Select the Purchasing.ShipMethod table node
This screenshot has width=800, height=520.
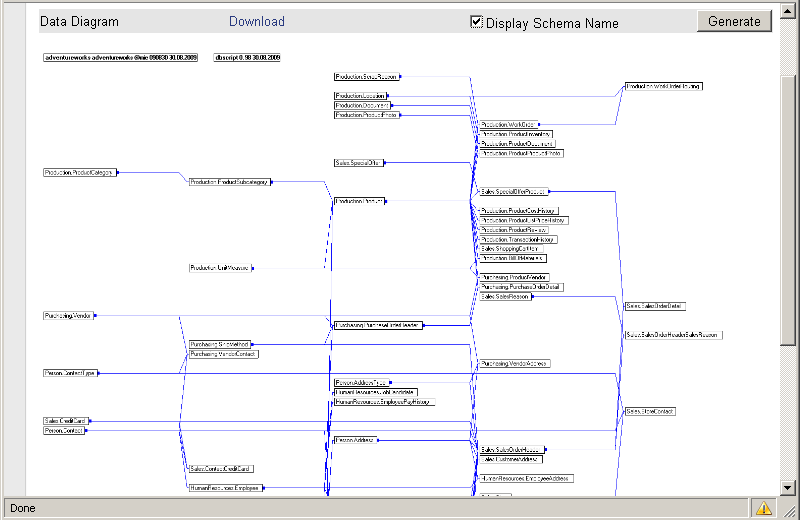pyautogui.click(x=220, y=344)
